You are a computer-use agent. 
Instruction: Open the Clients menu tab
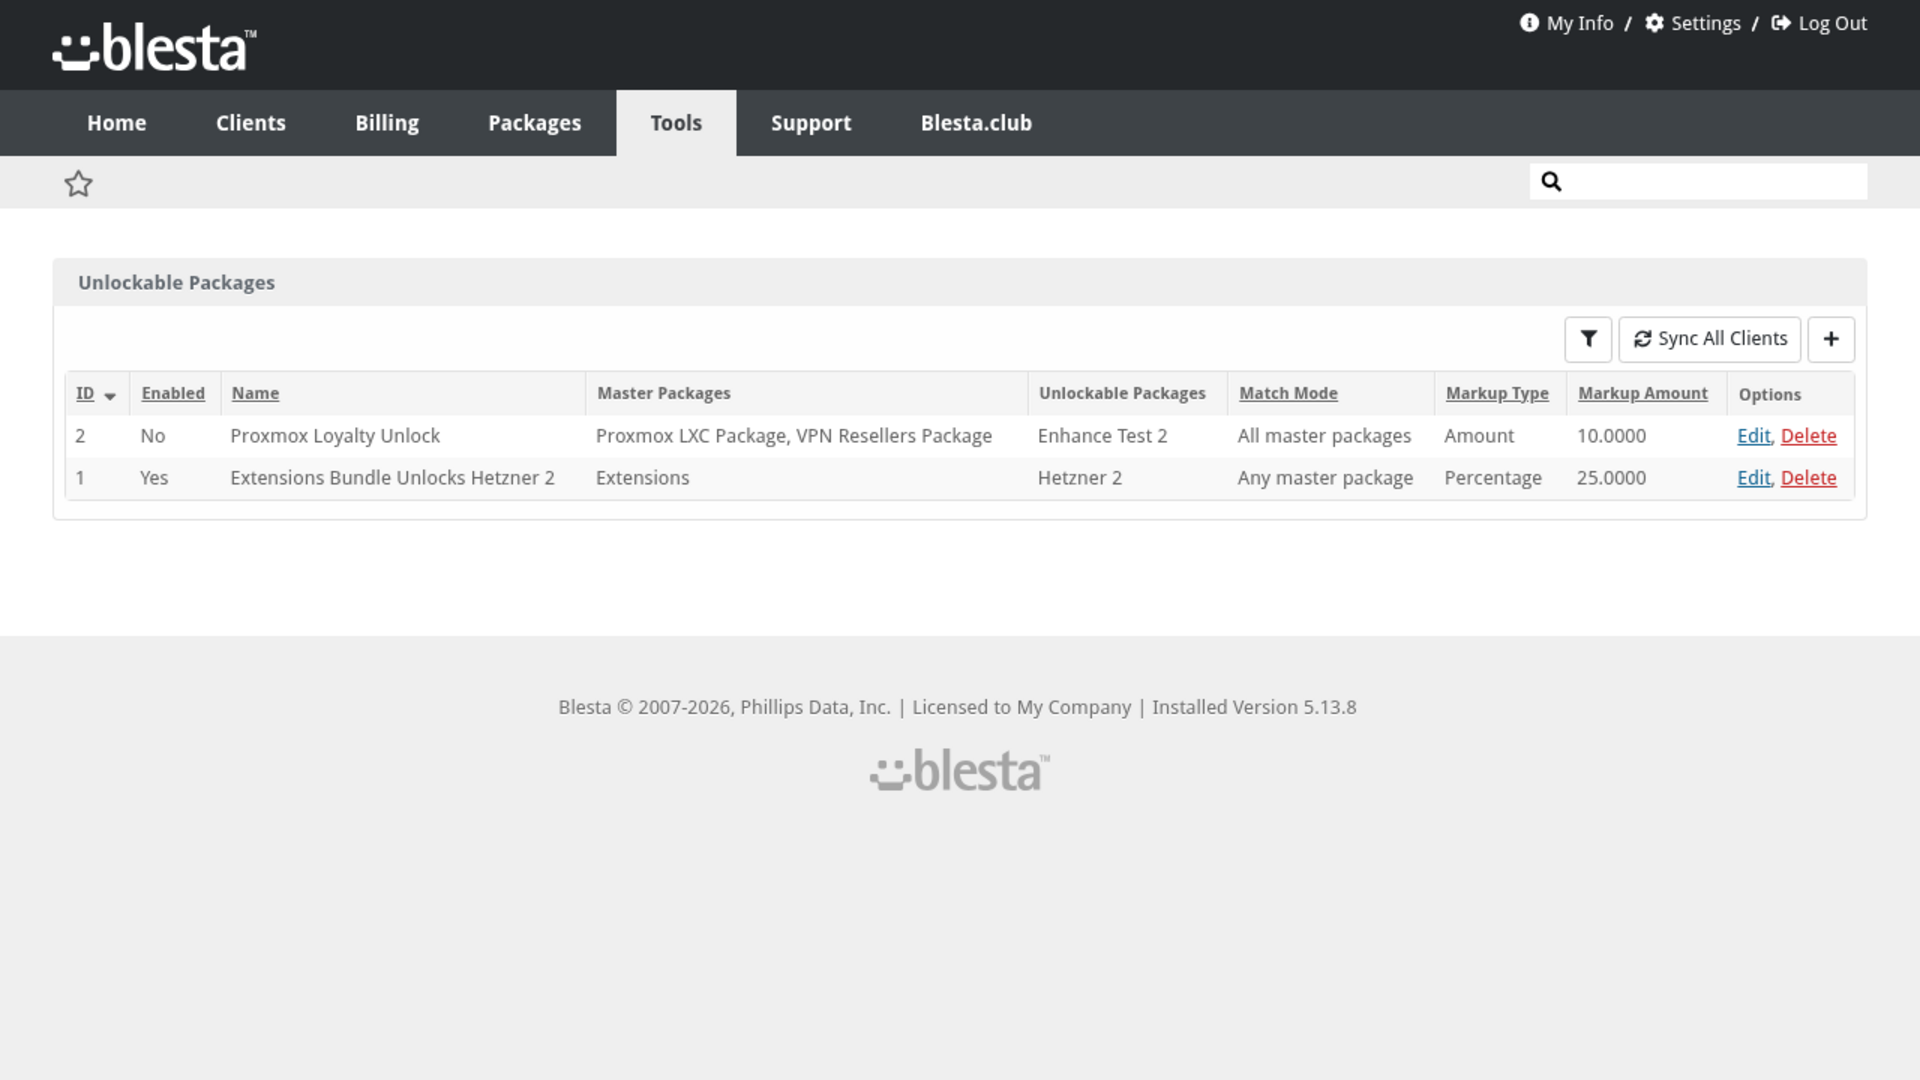point(251,123)
